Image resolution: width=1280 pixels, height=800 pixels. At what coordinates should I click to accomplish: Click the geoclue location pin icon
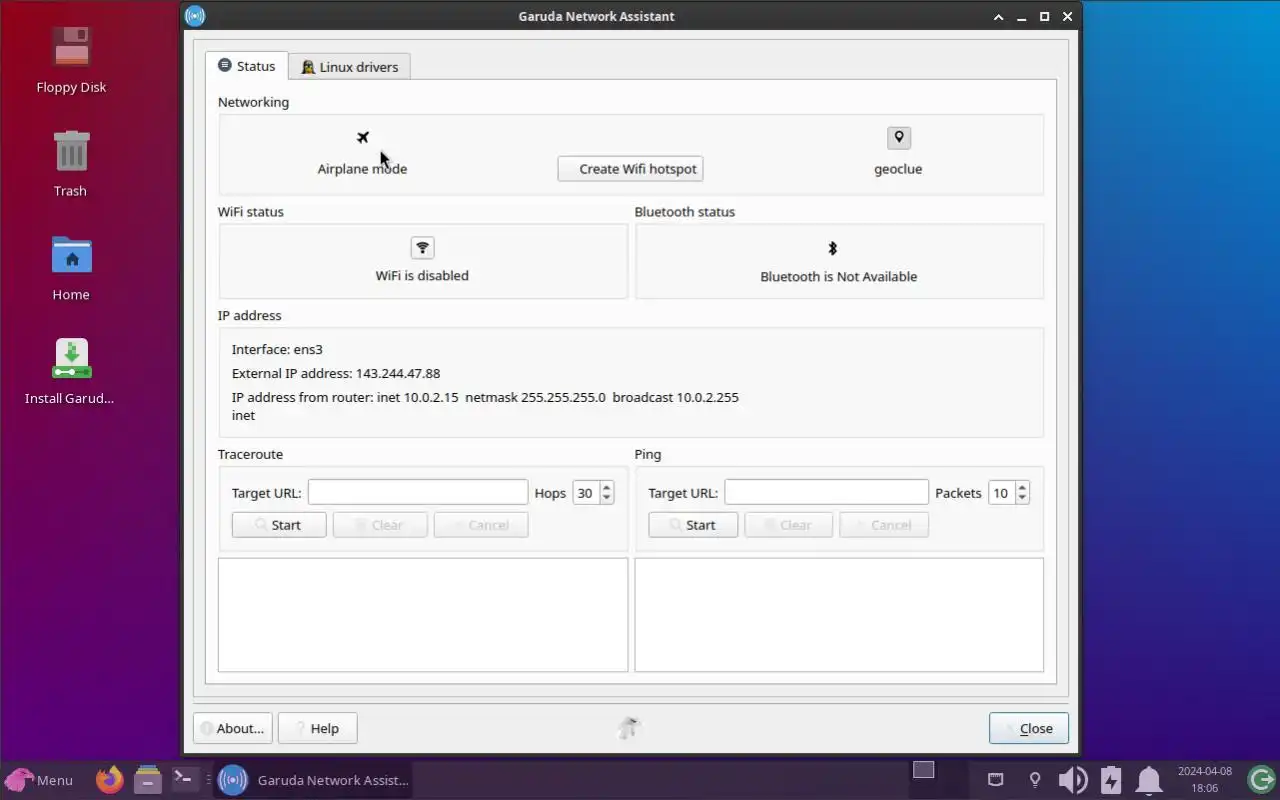tap(898, 138)
